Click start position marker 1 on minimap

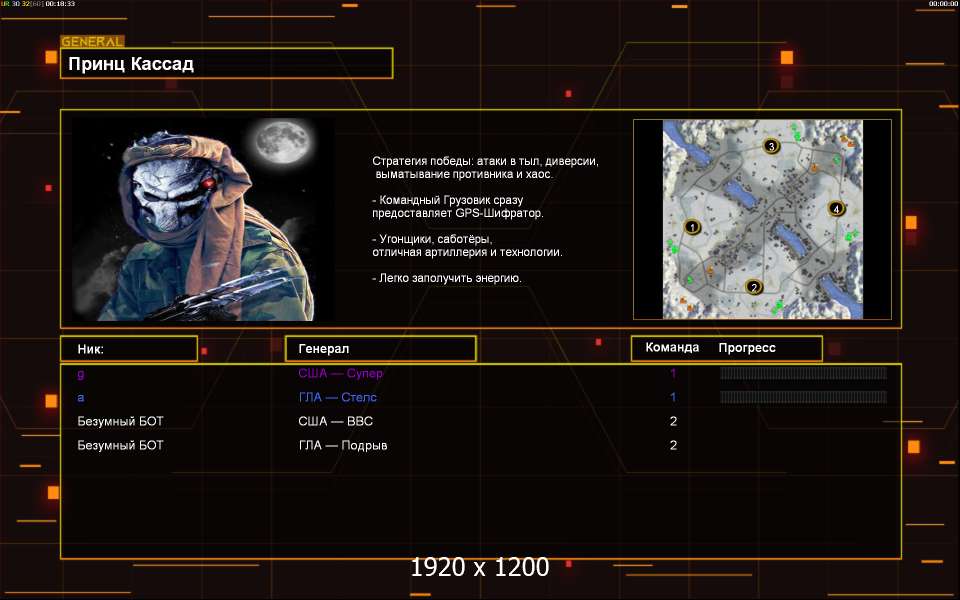pos(692,227)
